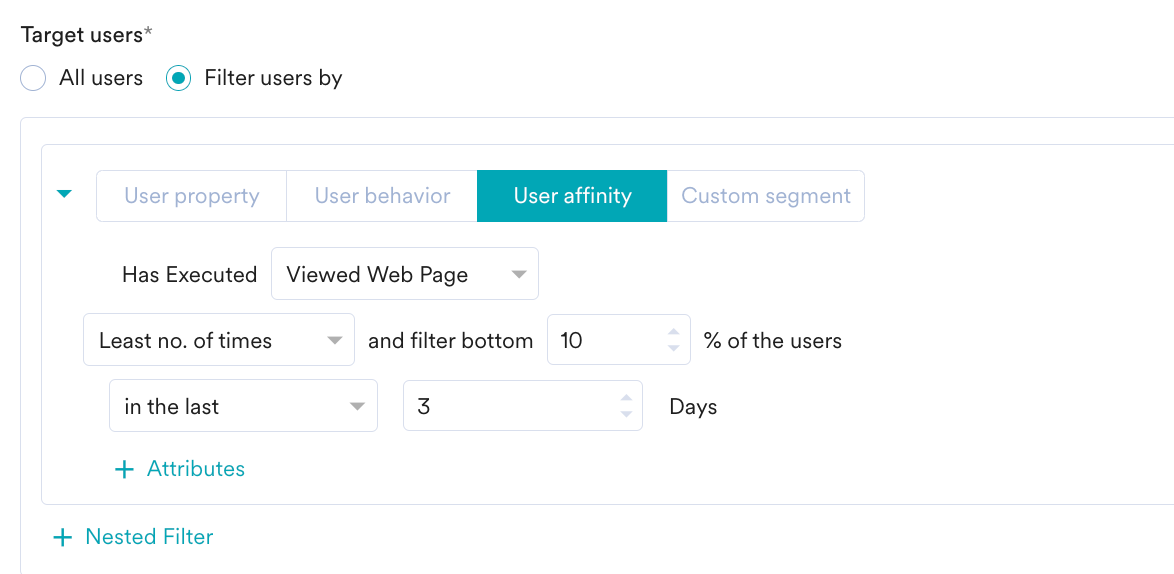Viewport: 1174px width, 574px height.
Task: Decrement the Days value down arrow
Action: [626, 415]
